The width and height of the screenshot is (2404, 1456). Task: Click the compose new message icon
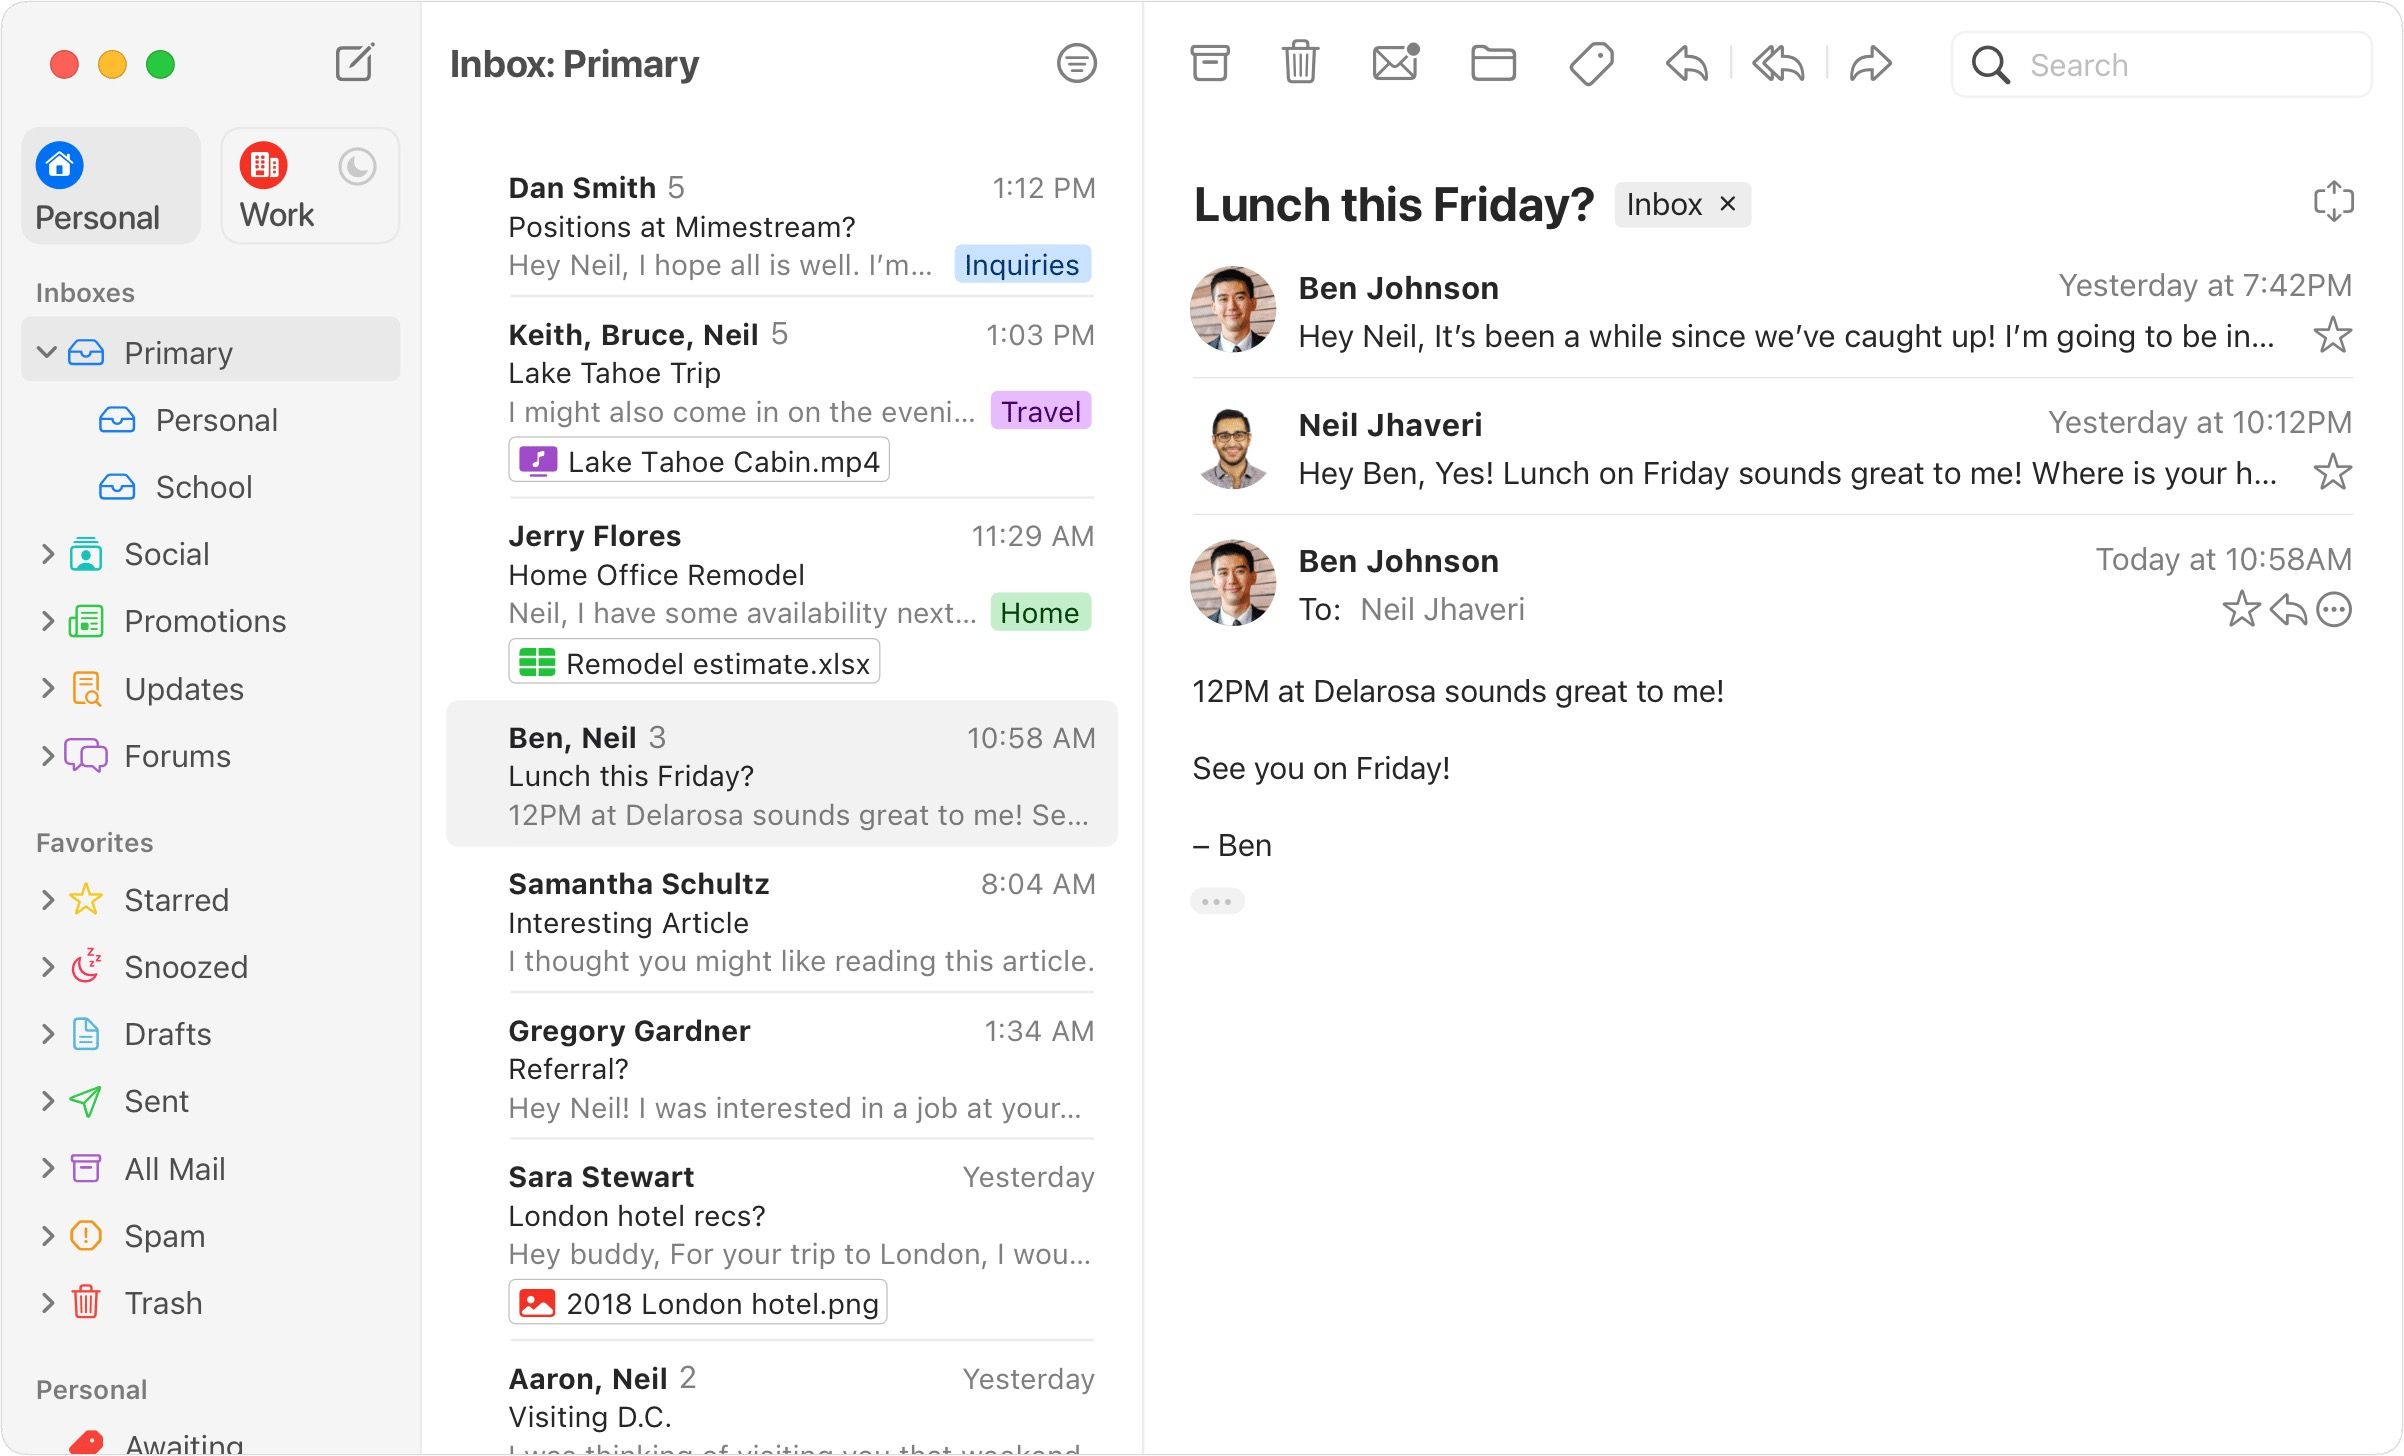coord(354,63)
